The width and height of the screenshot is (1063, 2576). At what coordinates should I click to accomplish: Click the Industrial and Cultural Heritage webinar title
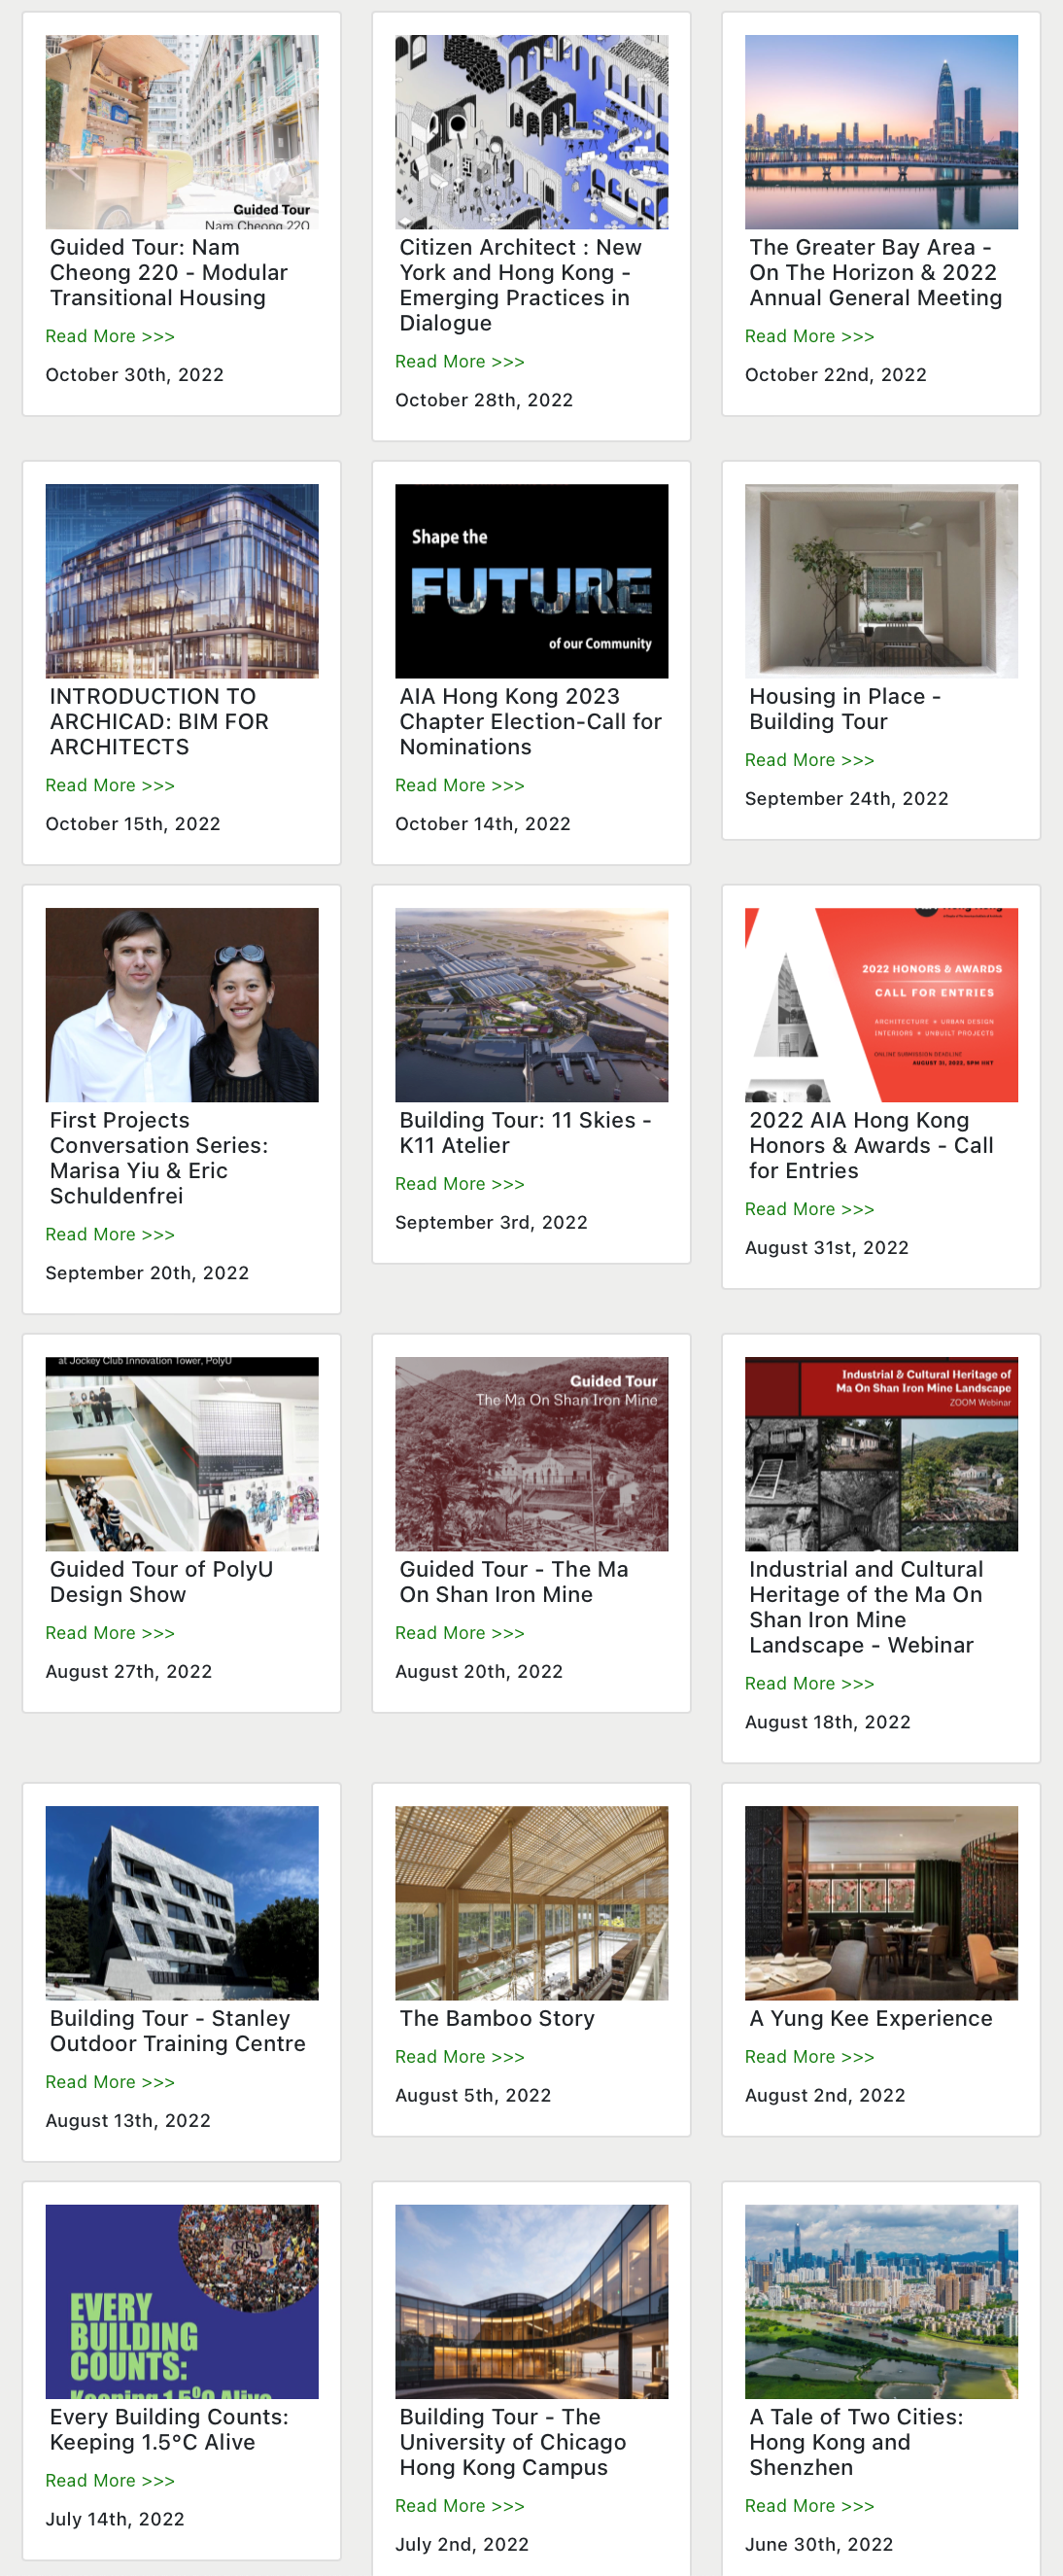click(x=866, y=1607)
